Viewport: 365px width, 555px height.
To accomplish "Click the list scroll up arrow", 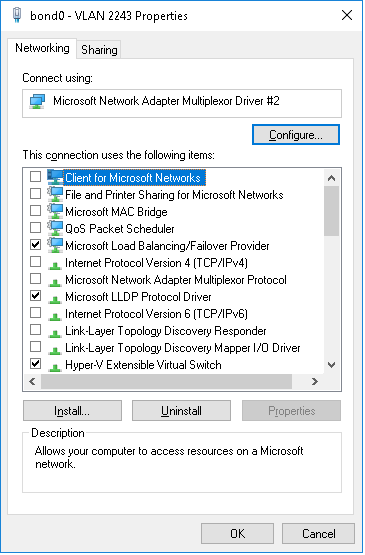I will pos(332,178).
